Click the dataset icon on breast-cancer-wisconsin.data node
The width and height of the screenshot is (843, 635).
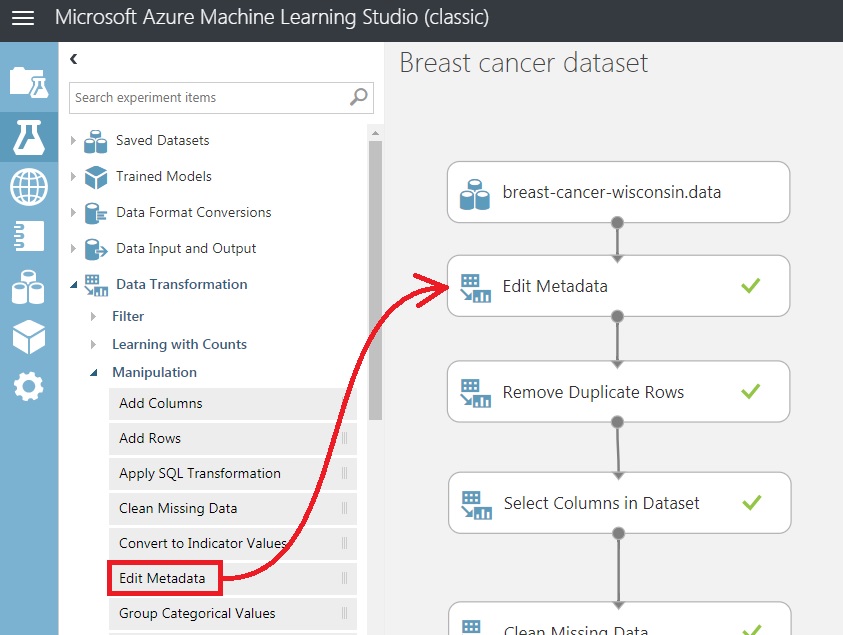[x=475, y=194]
